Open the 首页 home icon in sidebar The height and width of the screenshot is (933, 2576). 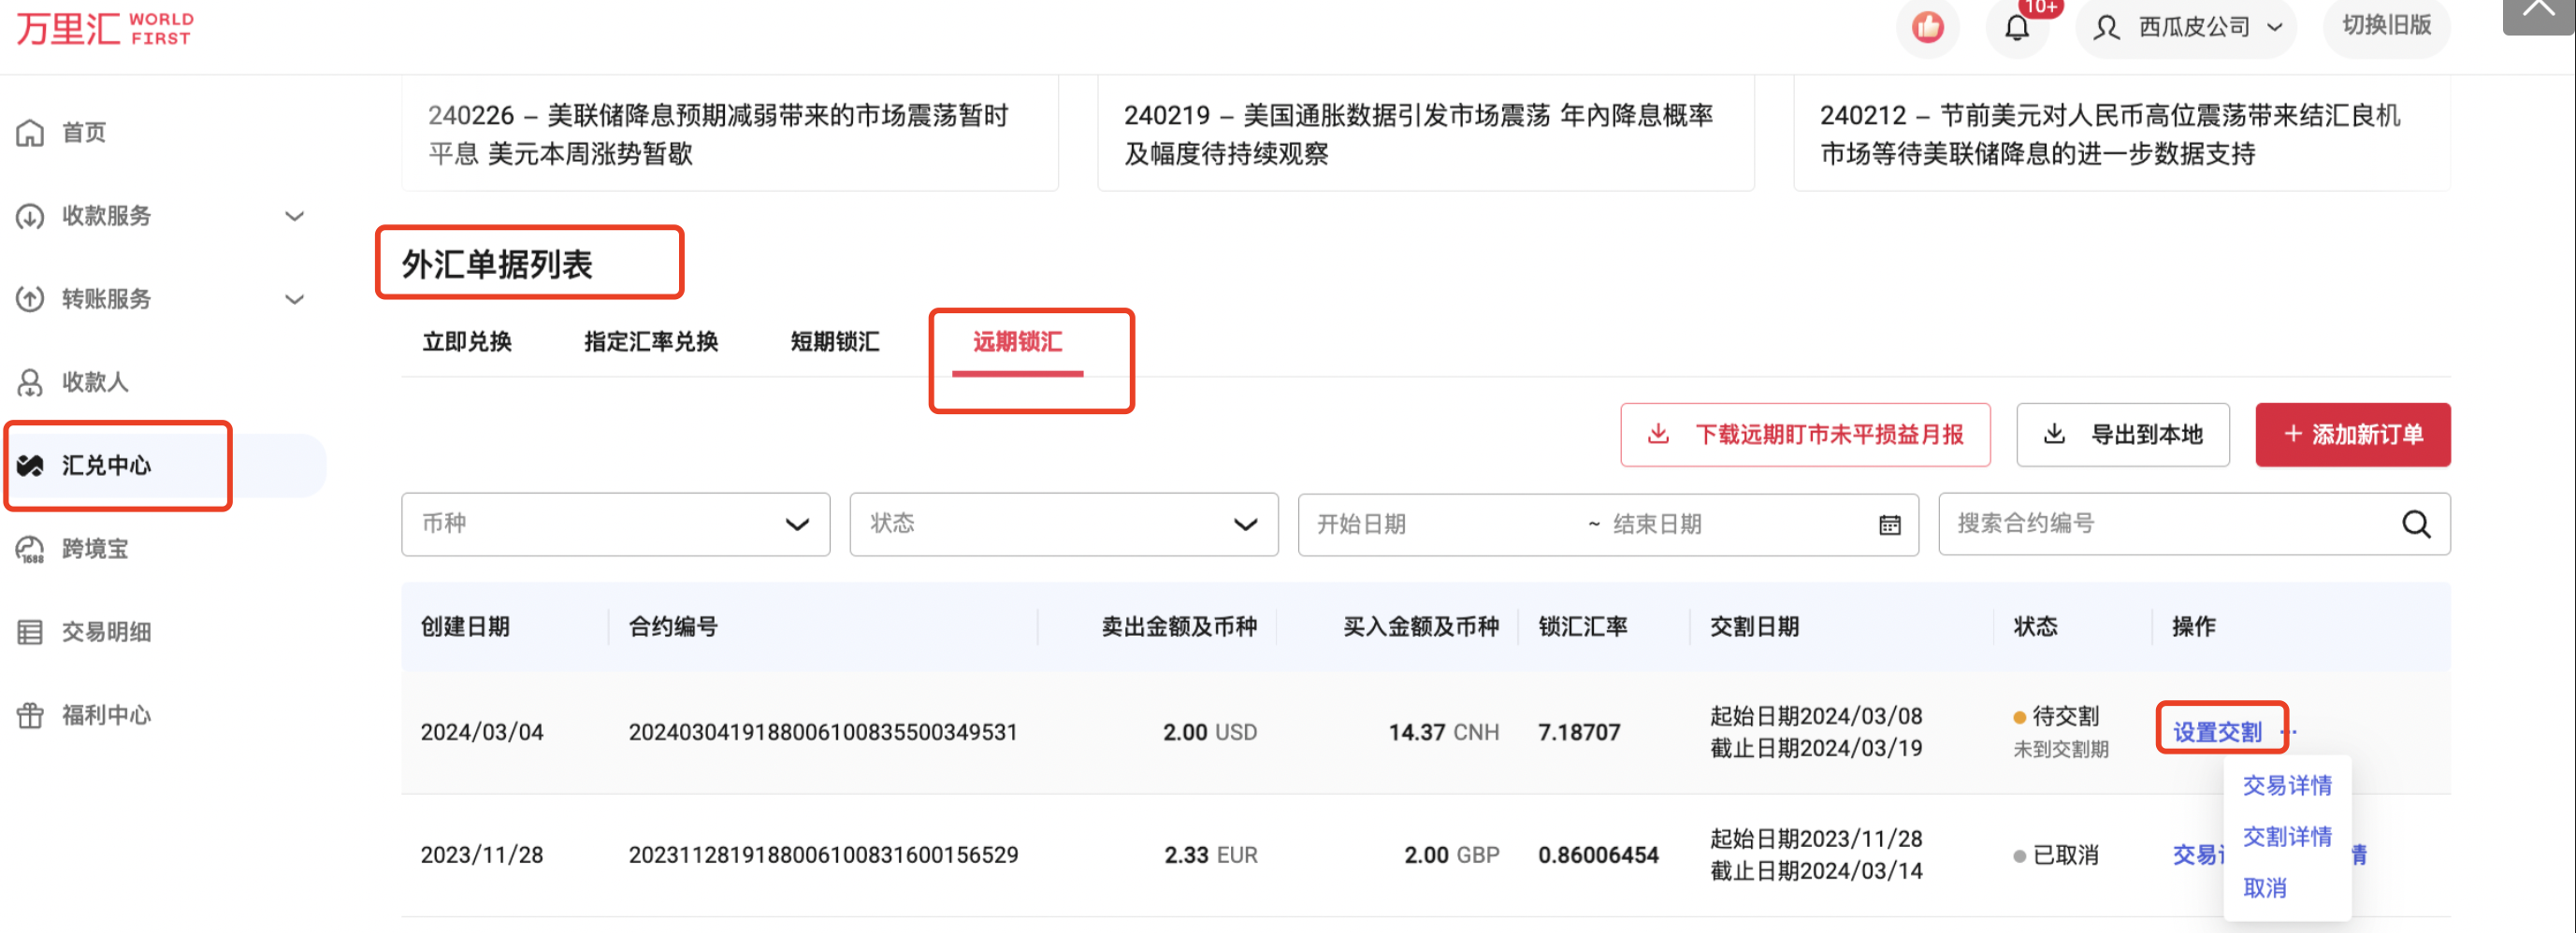(30, 131)
